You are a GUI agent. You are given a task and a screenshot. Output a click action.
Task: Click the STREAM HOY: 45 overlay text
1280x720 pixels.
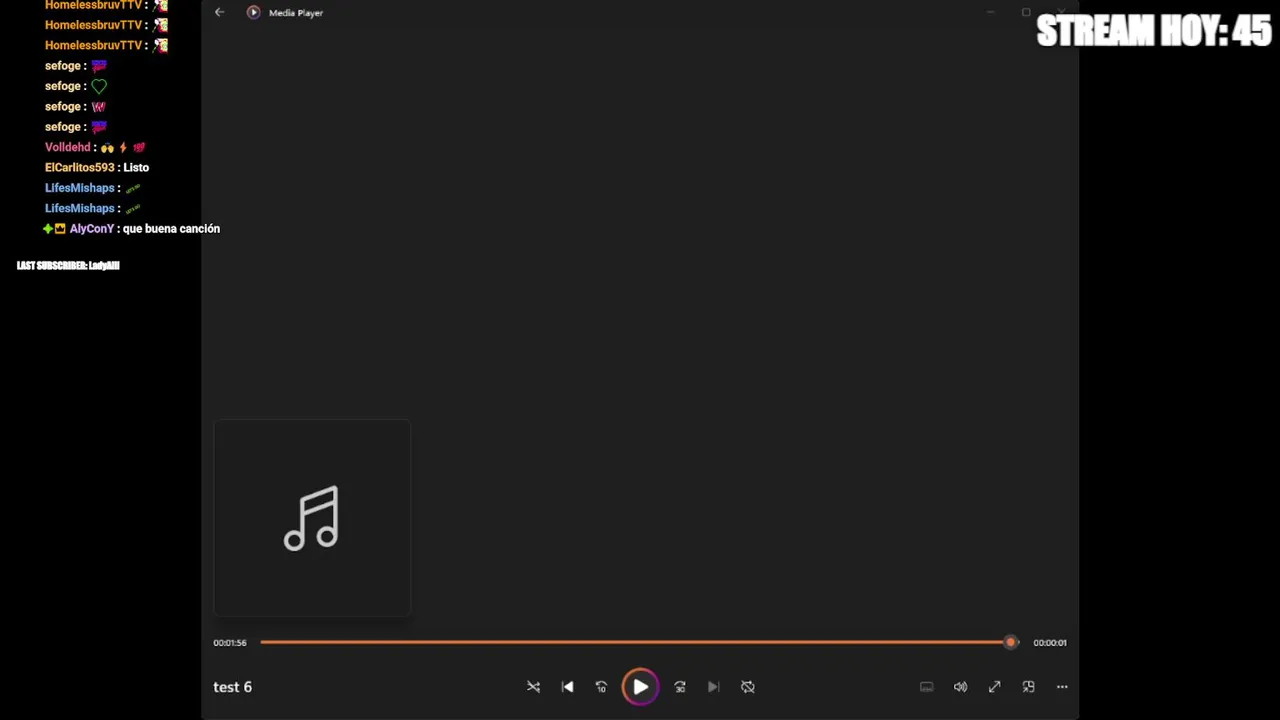1154,31
